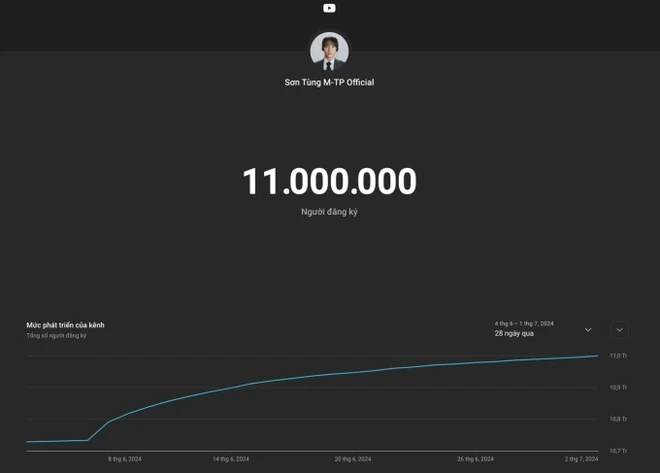The image size is (660, 473).
Task: Open the "28 ngày qua" date range dropdown
Action: coord(514,333)
